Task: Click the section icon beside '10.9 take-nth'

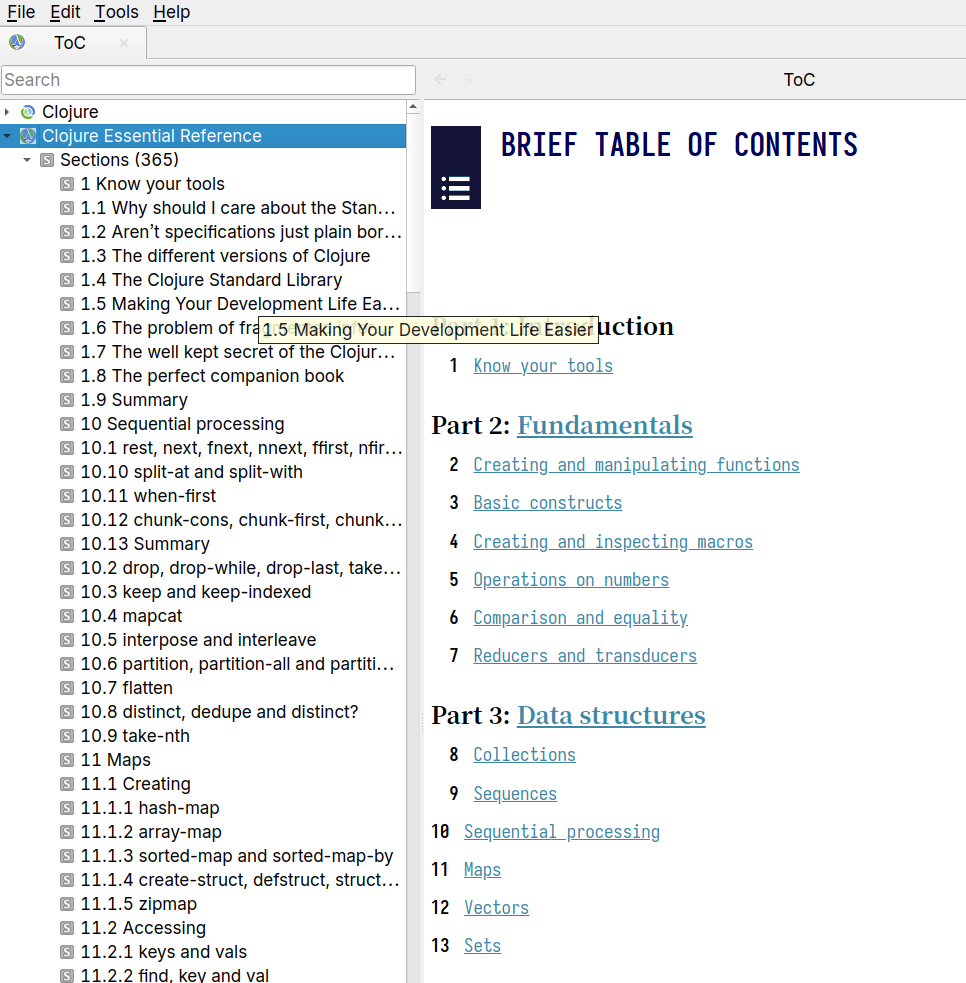Action: [x=67, y=736]
